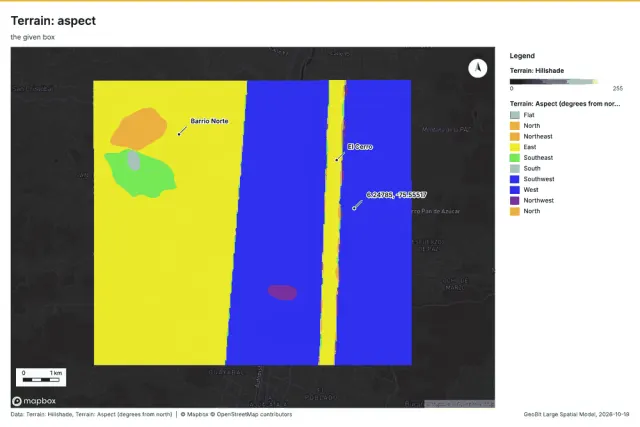Click the north arrow compass icon
640x427 pixels.
478,68
